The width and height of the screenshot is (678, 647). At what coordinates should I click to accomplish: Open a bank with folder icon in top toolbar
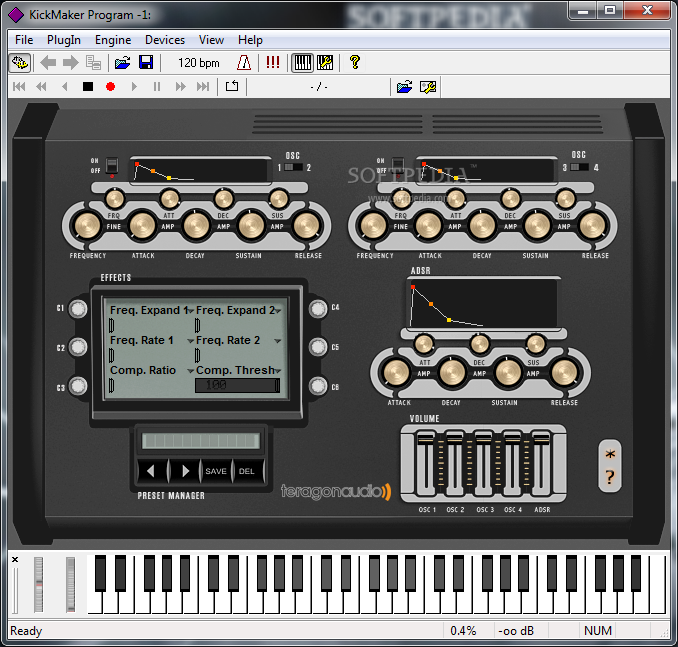(123, 63)
